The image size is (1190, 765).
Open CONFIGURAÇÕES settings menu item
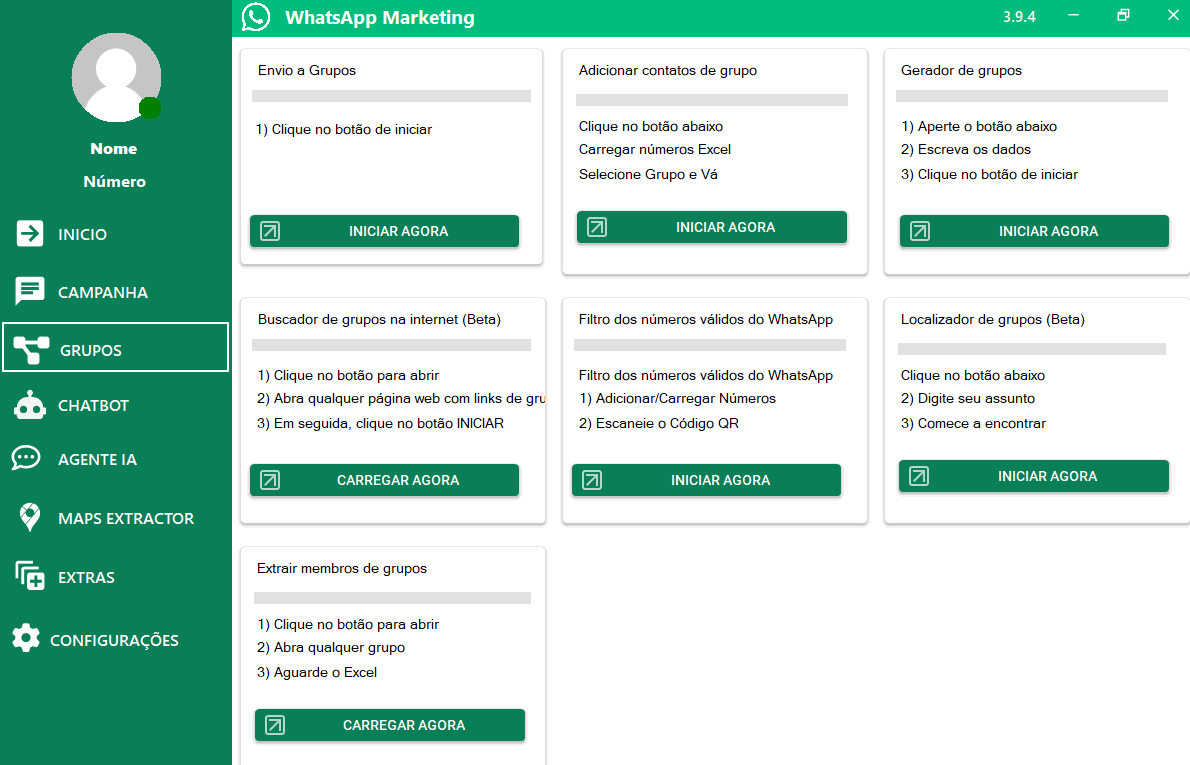tap(115, 640)
